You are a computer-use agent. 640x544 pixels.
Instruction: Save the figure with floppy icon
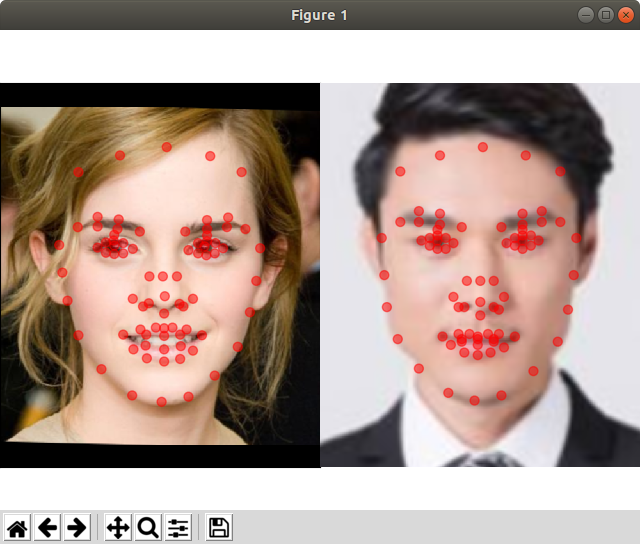[219, 528]
